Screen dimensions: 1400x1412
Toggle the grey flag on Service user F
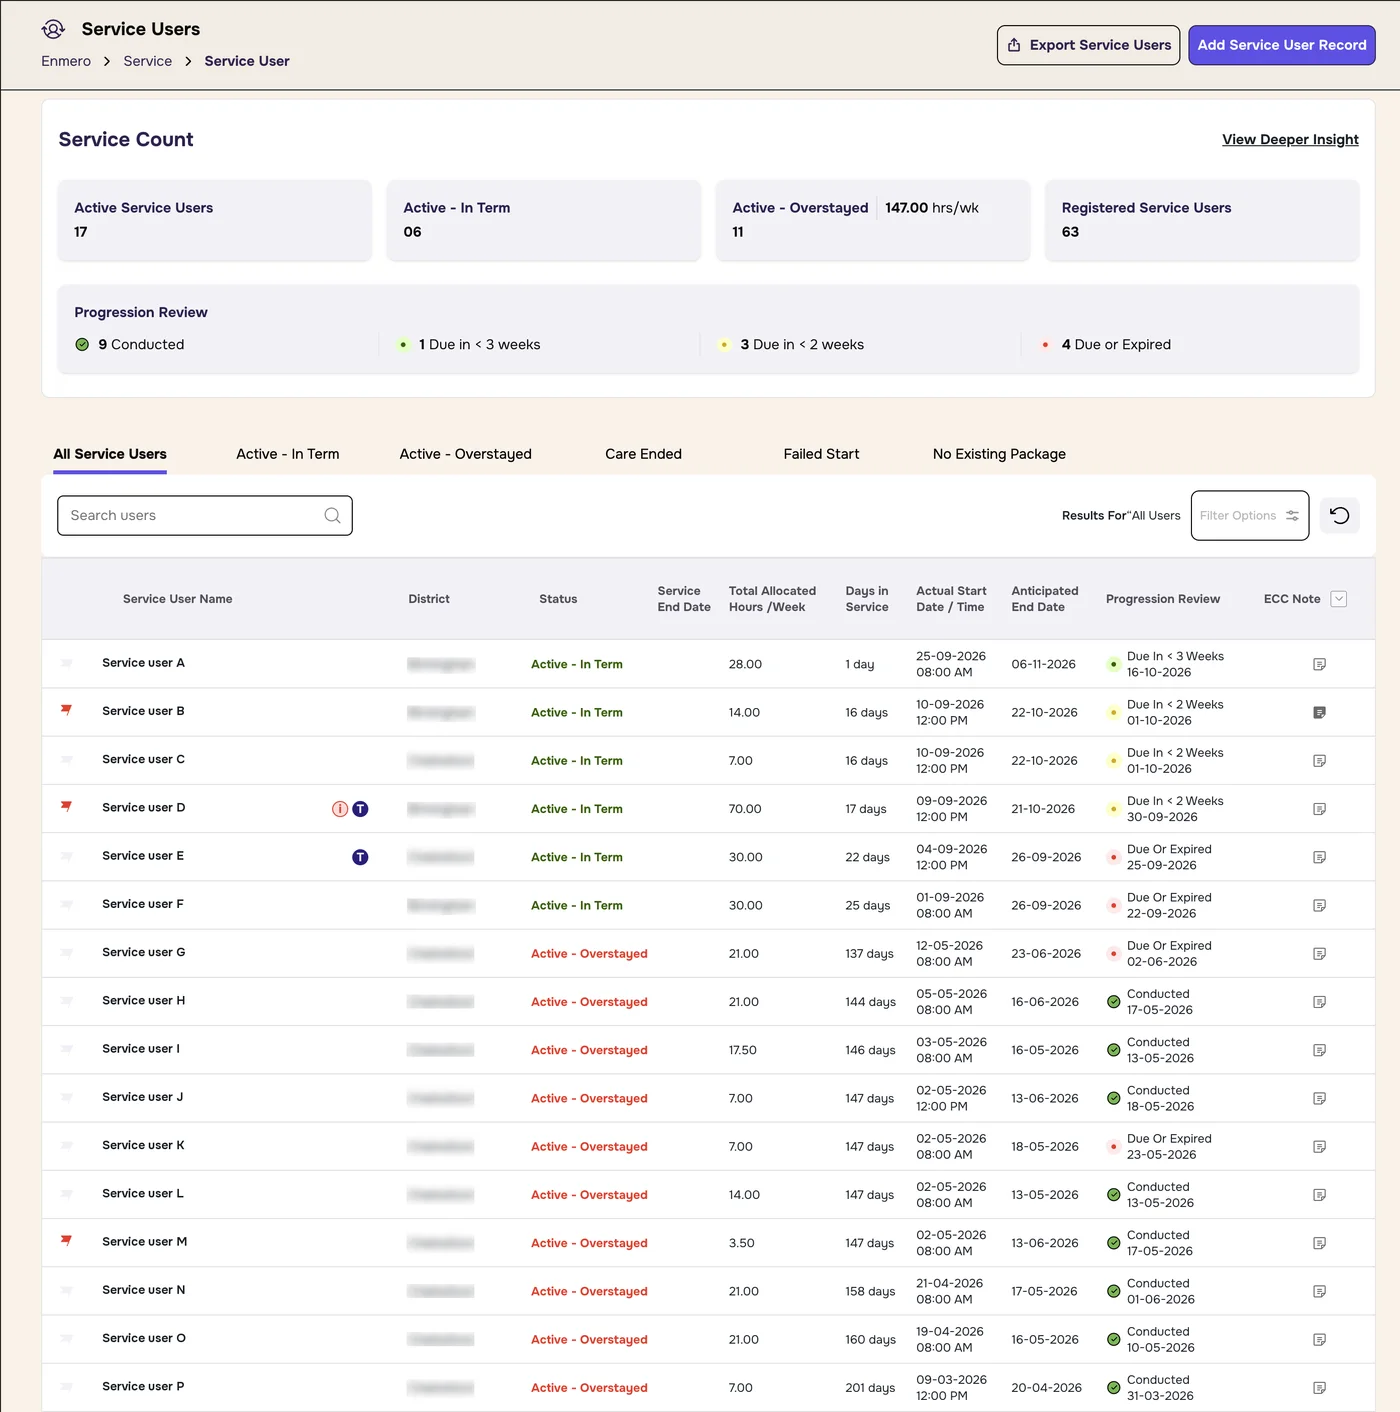point(66,903)
